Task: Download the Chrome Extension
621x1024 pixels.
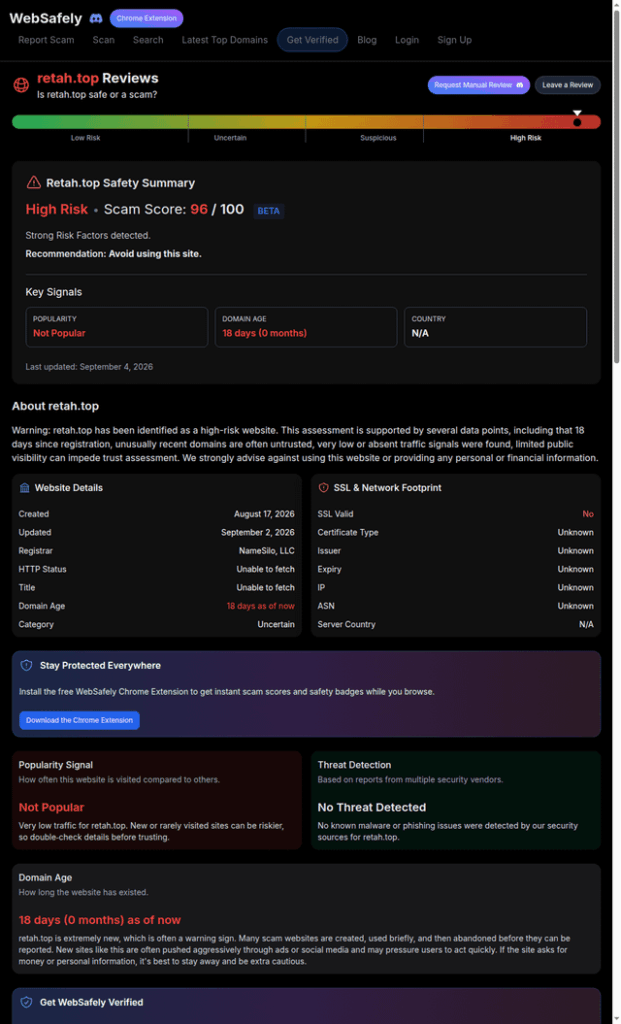Action: click(x=79, y=720)
